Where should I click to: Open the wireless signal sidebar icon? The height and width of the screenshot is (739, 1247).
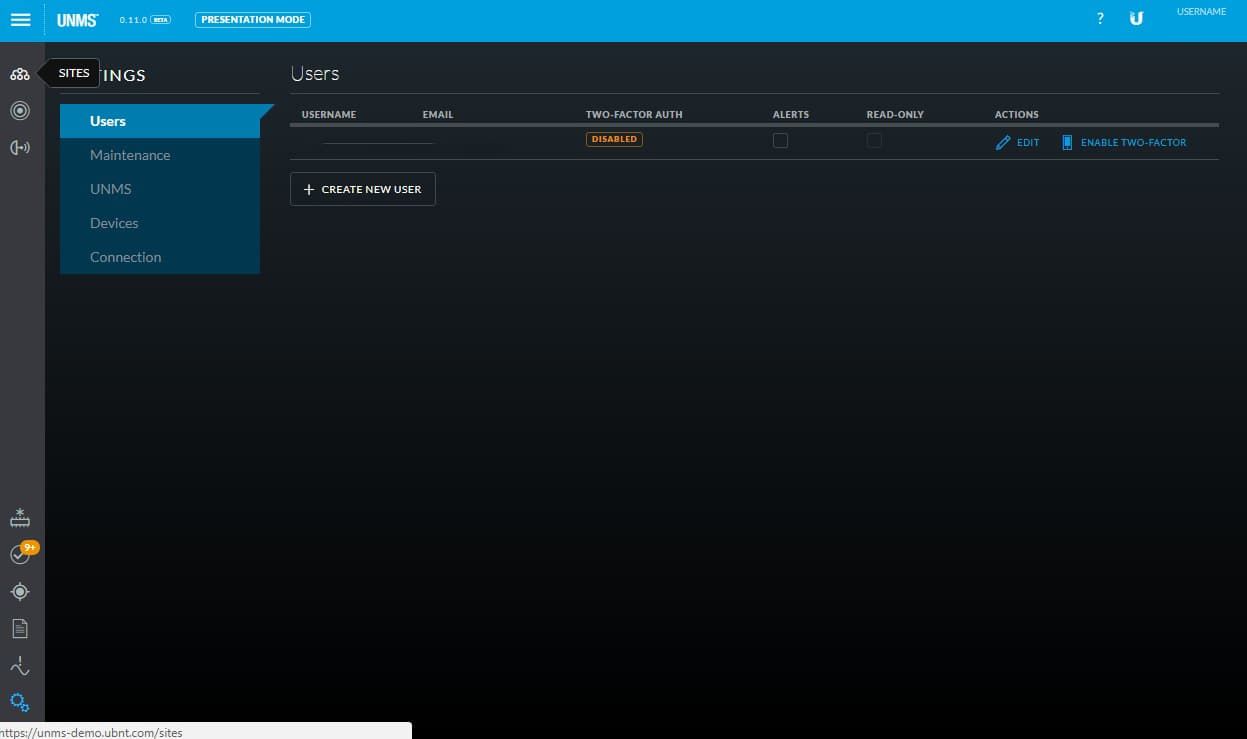[x=20, y=148]
